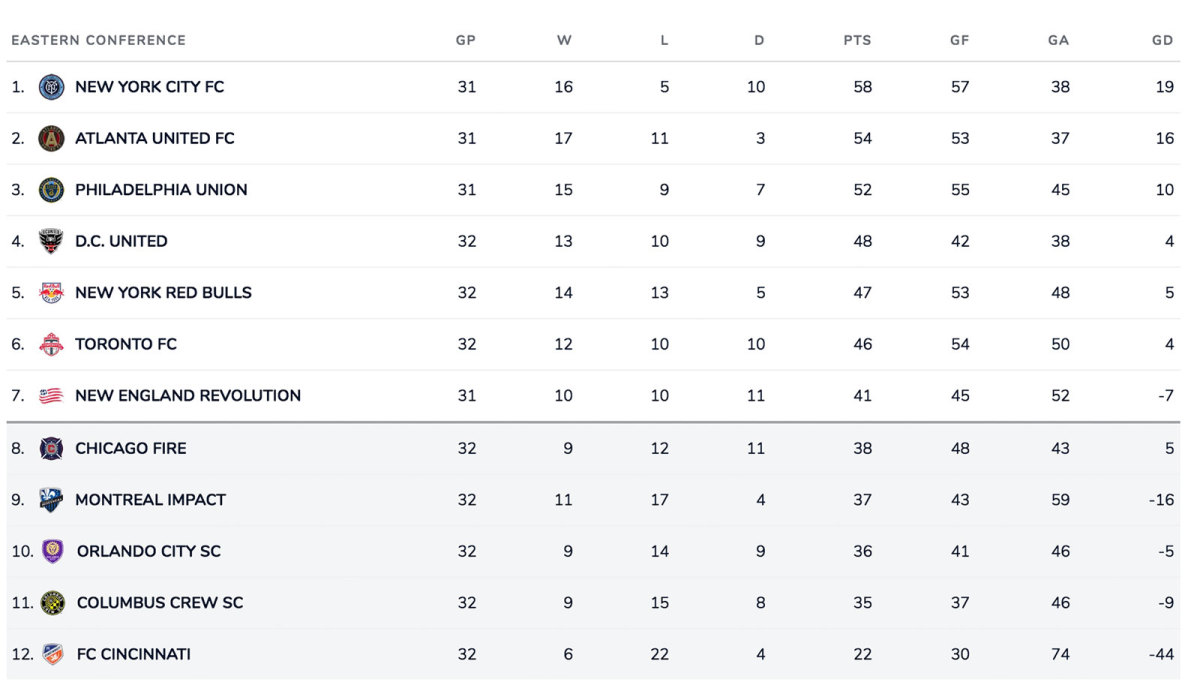
Task: Click the Toronto FC crest icon
Action: [51, 344]
